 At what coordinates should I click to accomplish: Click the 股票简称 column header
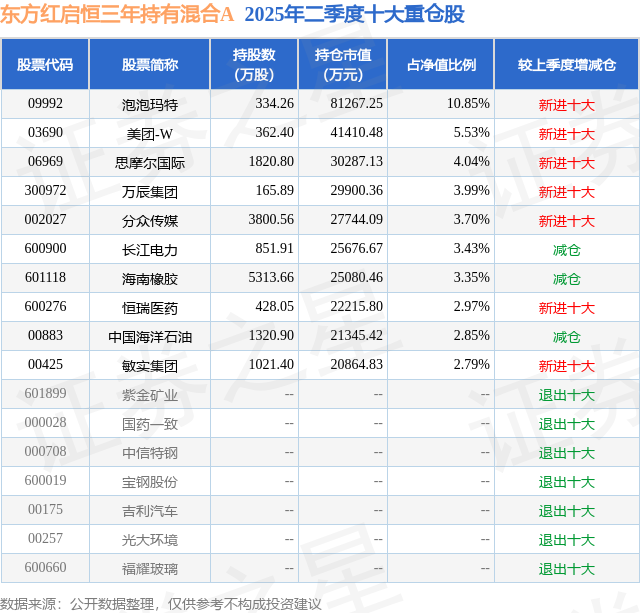click(x=150, y=65)
